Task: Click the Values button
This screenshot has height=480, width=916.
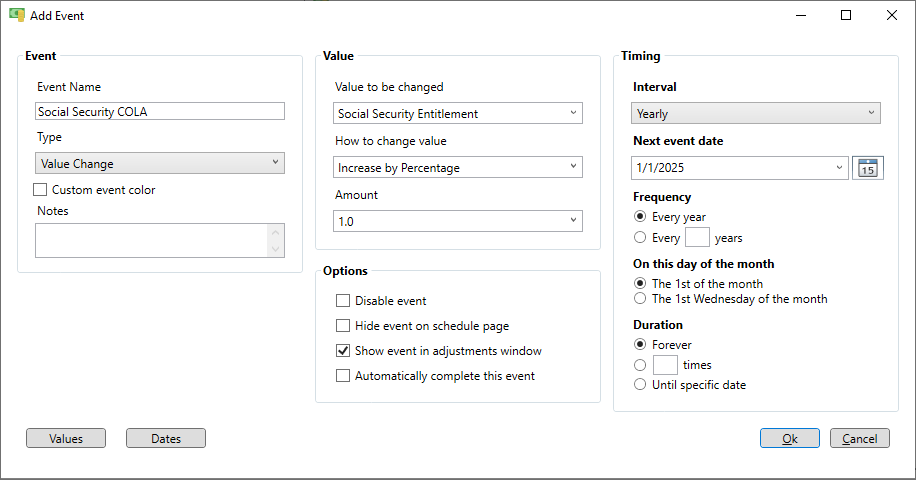Action: tap(66, 439)
